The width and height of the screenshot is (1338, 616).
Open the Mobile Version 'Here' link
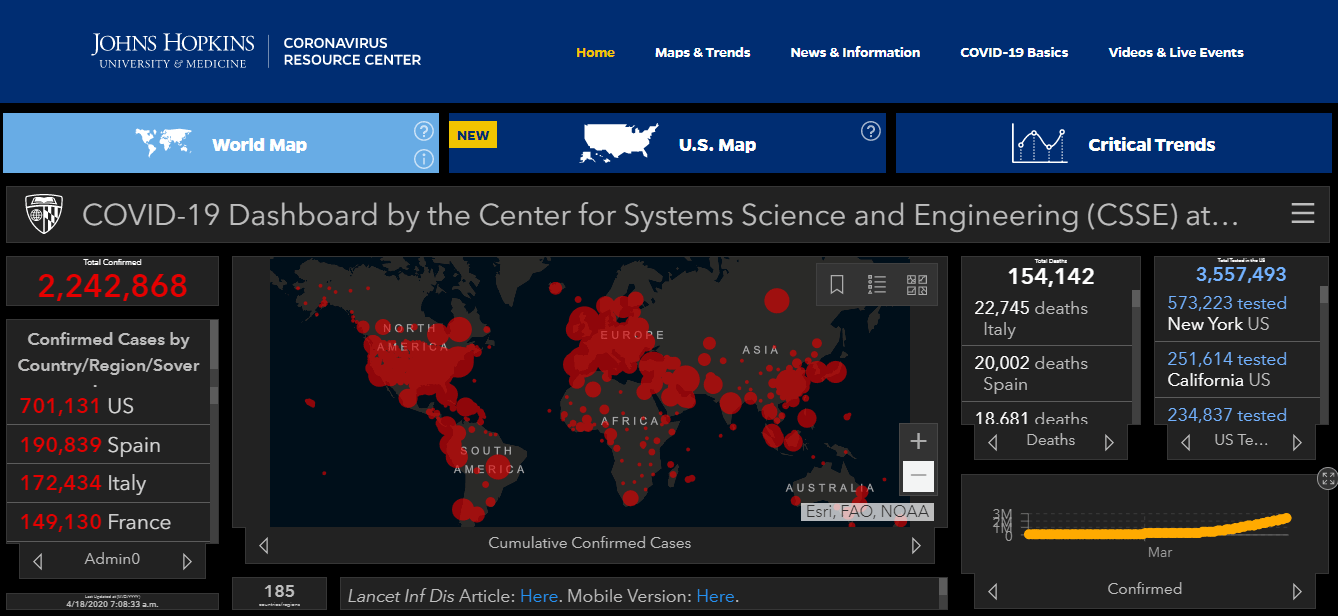(x=715, y=596)
